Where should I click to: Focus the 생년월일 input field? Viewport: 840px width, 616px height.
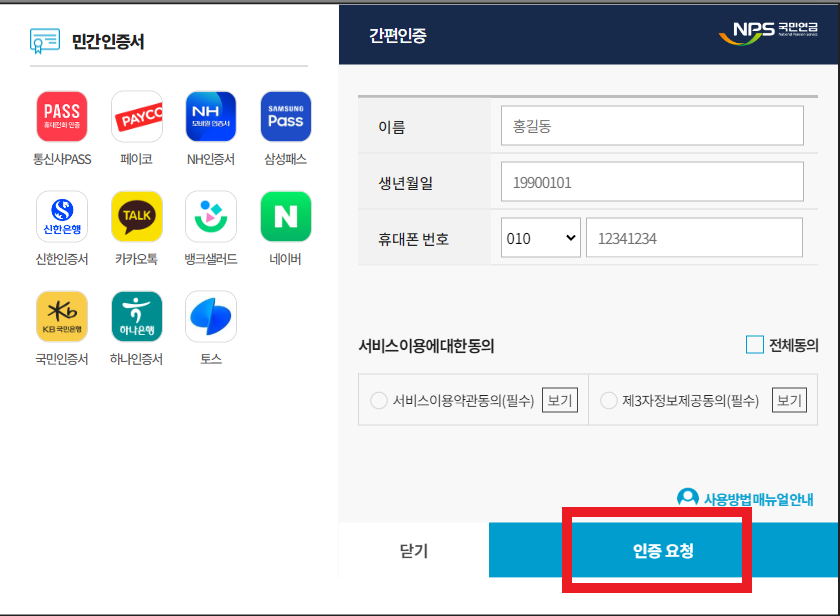(x=652, y=182)
